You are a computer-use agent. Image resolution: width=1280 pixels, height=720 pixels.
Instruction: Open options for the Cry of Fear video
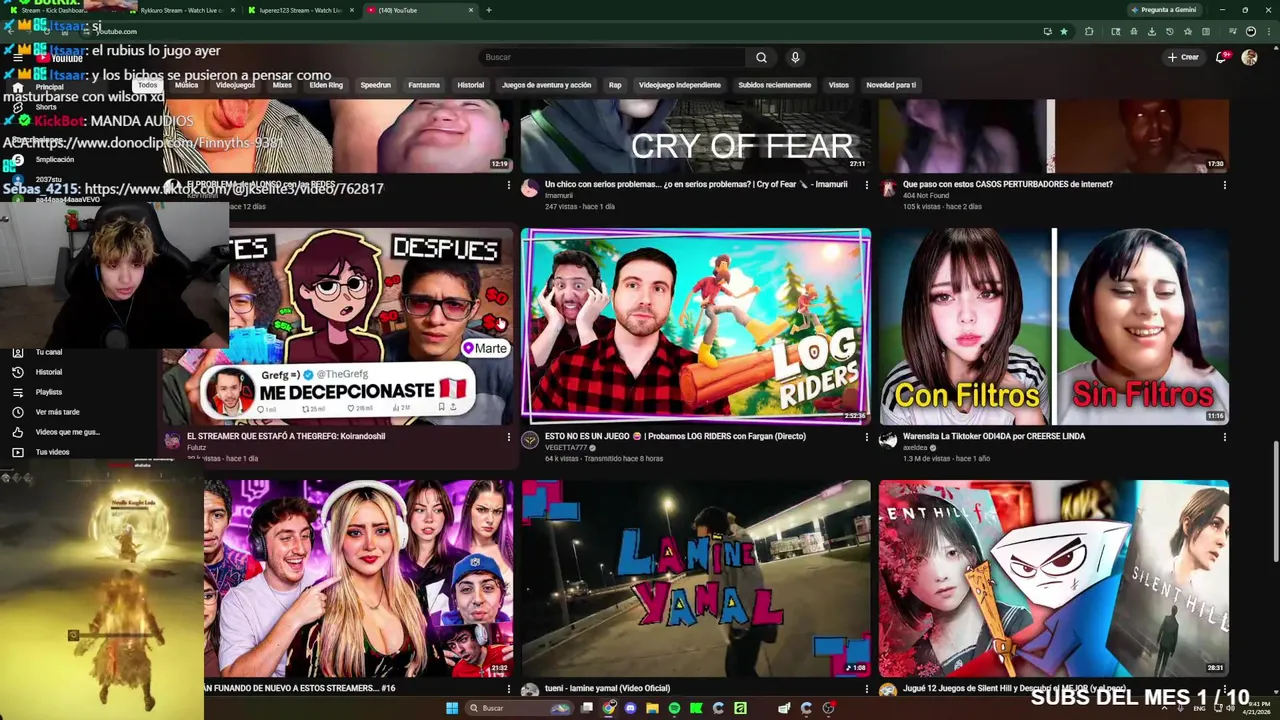(866, 185)
